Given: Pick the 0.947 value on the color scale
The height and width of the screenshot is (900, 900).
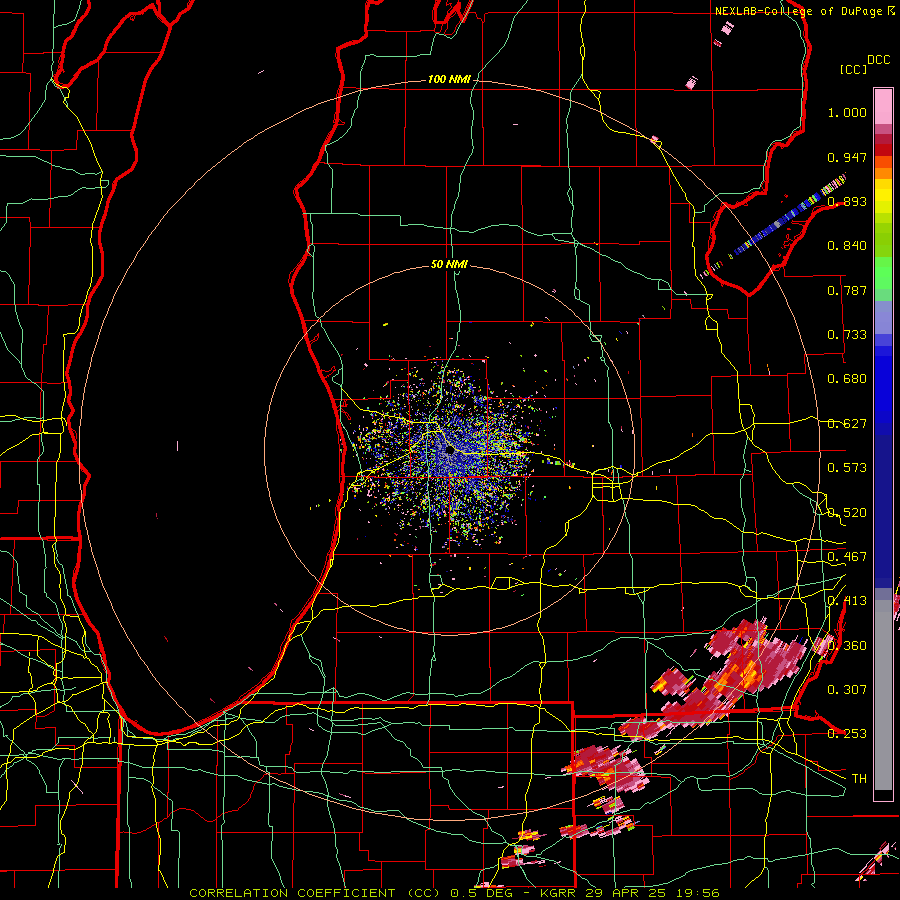Looking at the screenshot, I should pos(847,157).
